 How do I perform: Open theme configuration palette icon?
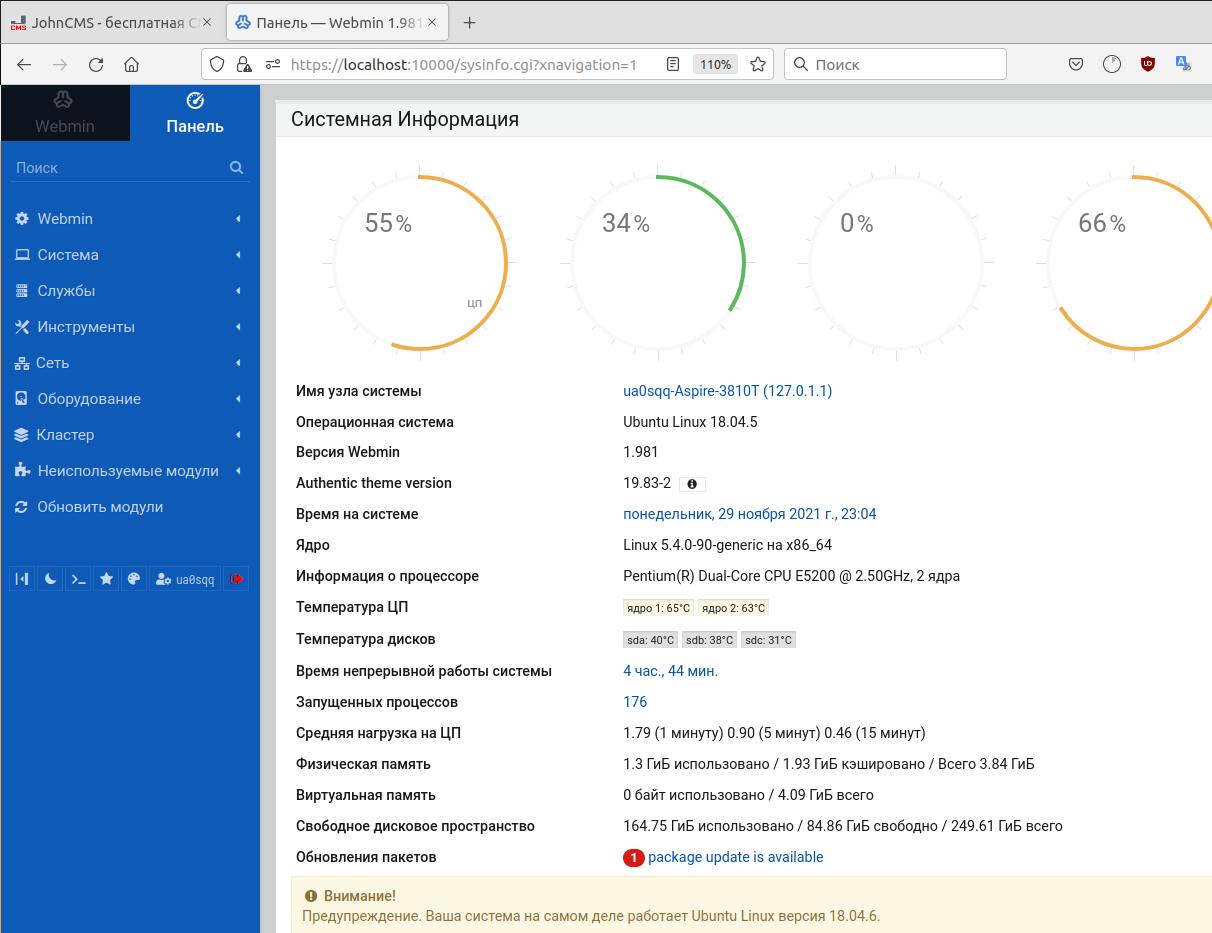(134, 579)
